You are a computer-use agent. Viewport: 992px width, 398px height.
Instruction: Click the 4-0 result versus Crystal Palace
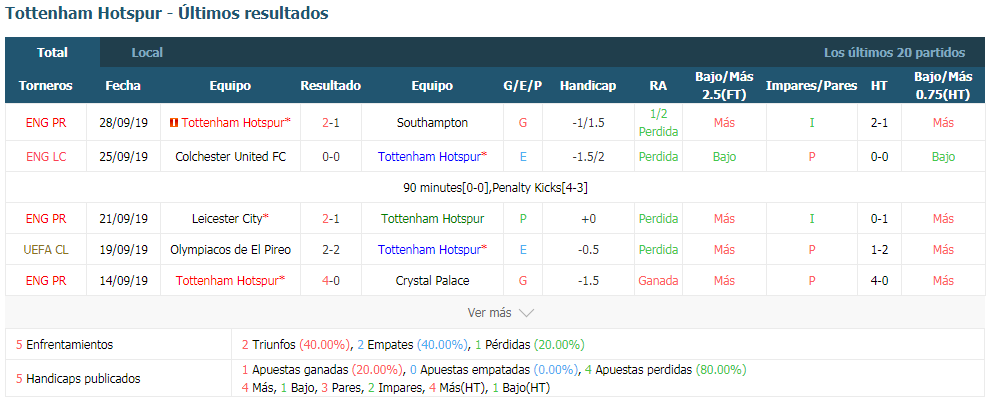point(331,280)
